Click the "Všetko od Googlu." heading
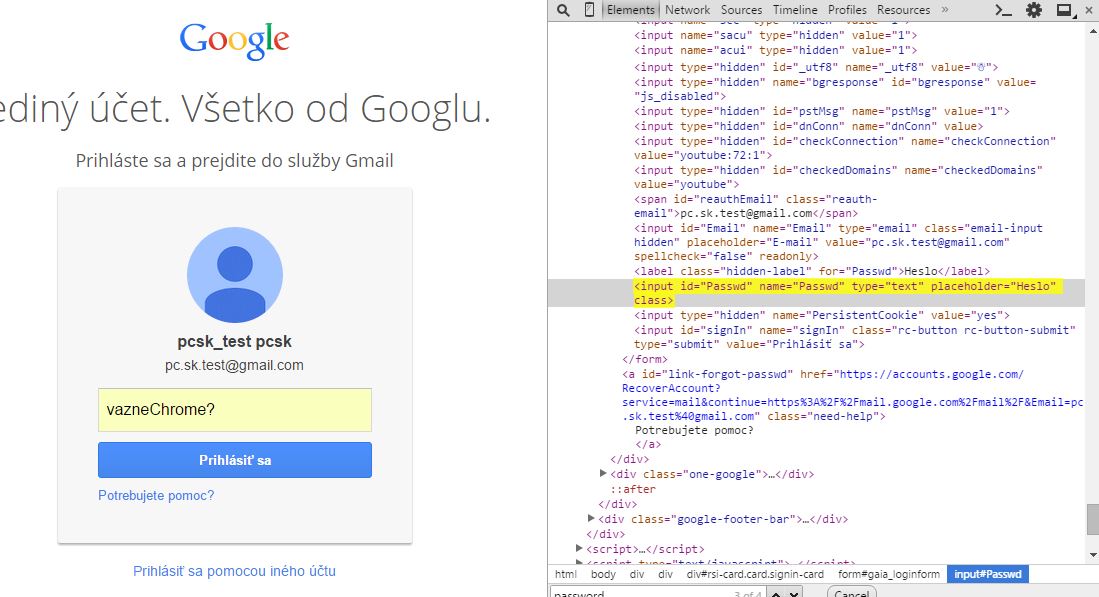The image size is (1099, 597). [336, 109]
